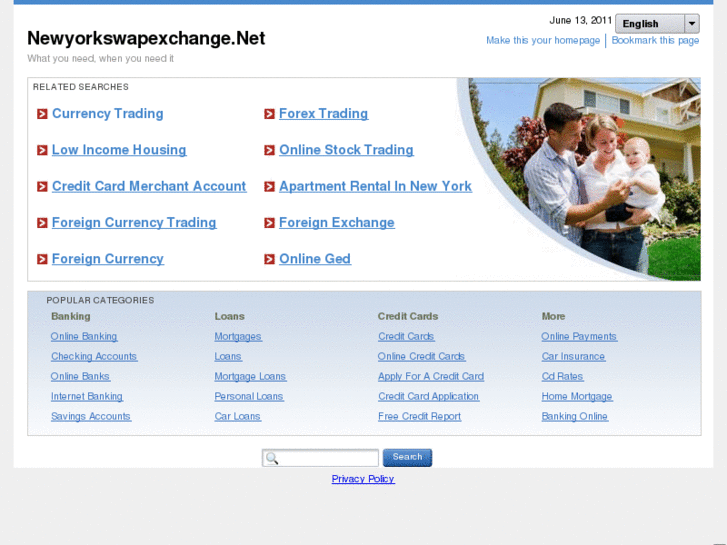Click the red arrow beside Apartment Rental In New York

pyautogui.click(x=269, y=186)
